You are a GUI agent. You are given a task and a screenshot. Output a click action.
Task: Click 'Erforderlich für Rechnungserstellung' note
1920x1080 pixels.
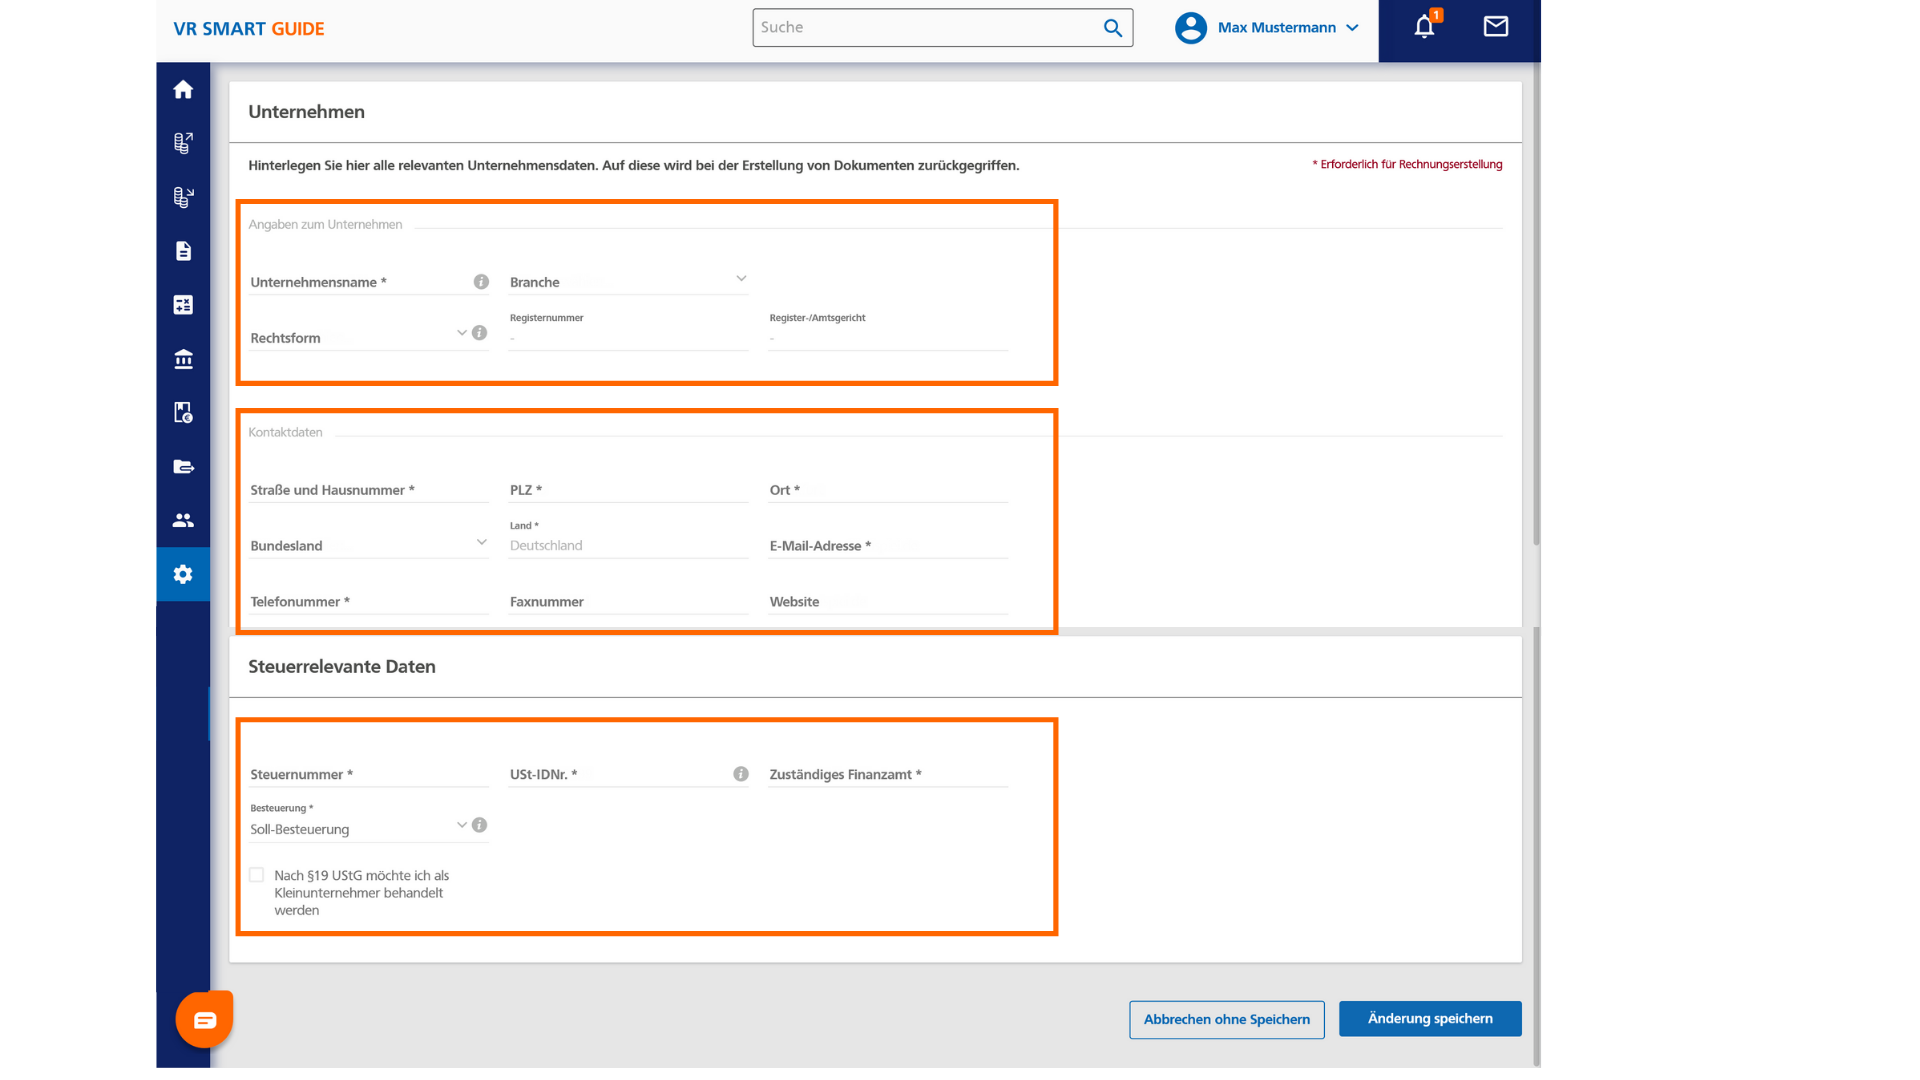[x=1407, y=165]
